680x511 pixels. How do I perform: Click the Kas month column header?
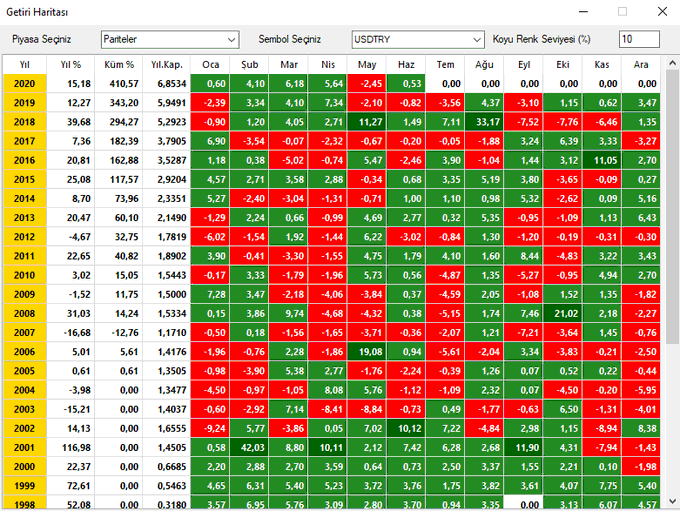tap(602, 65)
